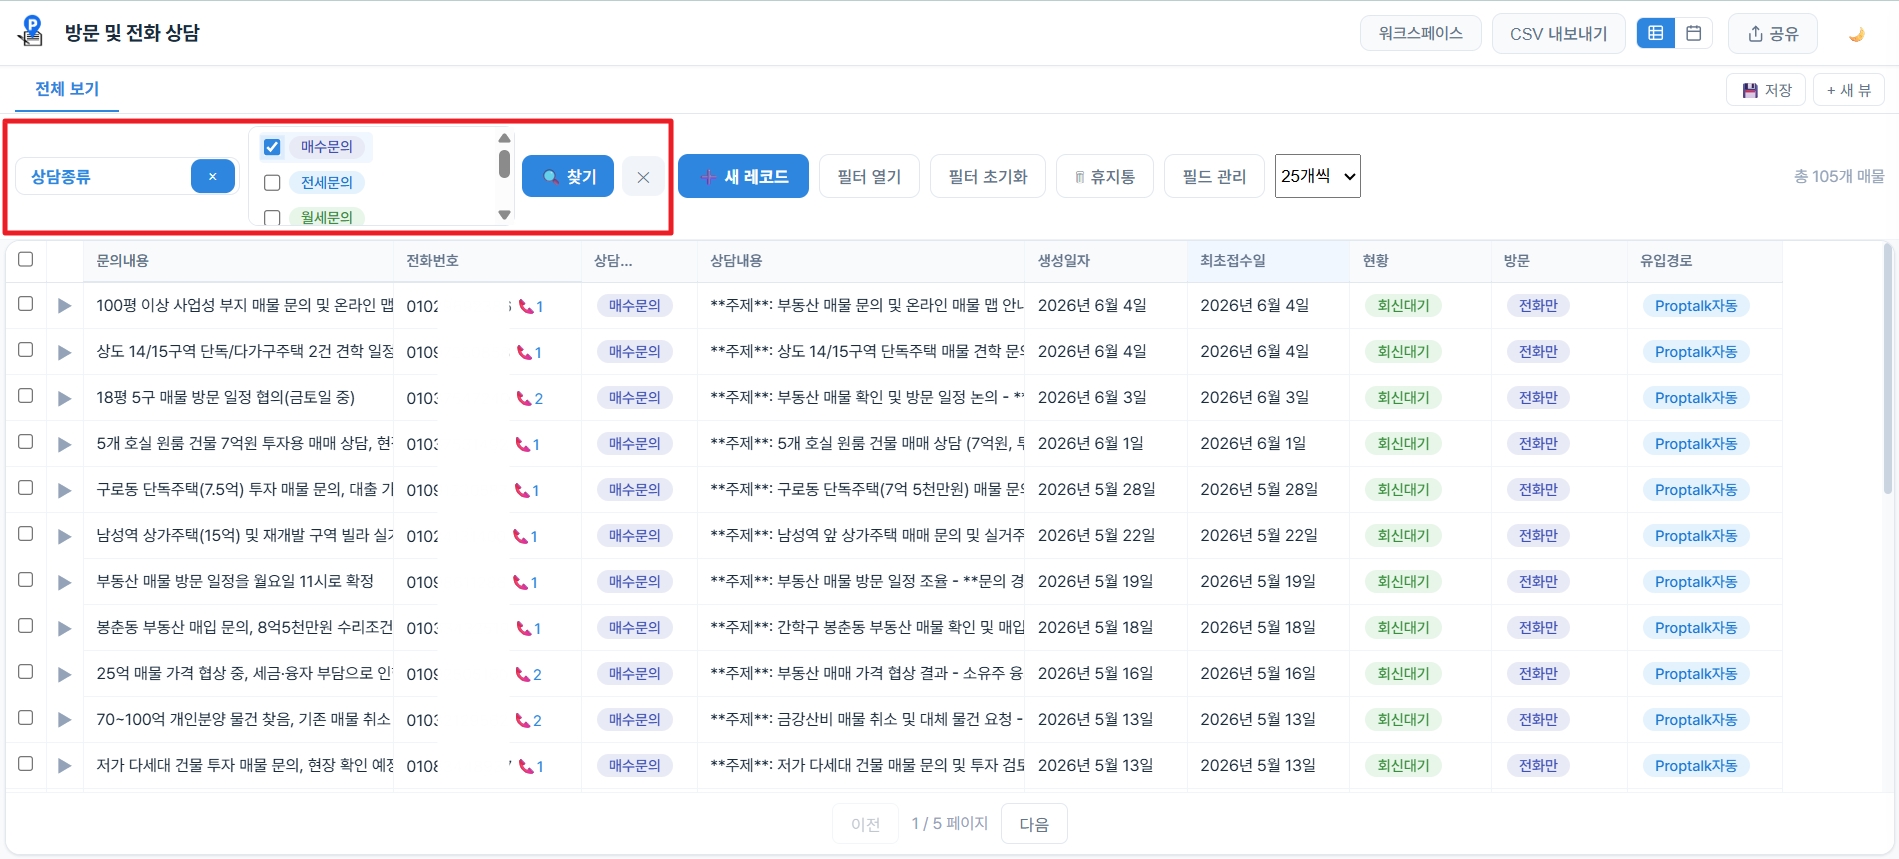The width and height of the screenshot is (1899, 859).
Task: Click the app logo icon
Action: pyautogui.click(x=31, y=31)
